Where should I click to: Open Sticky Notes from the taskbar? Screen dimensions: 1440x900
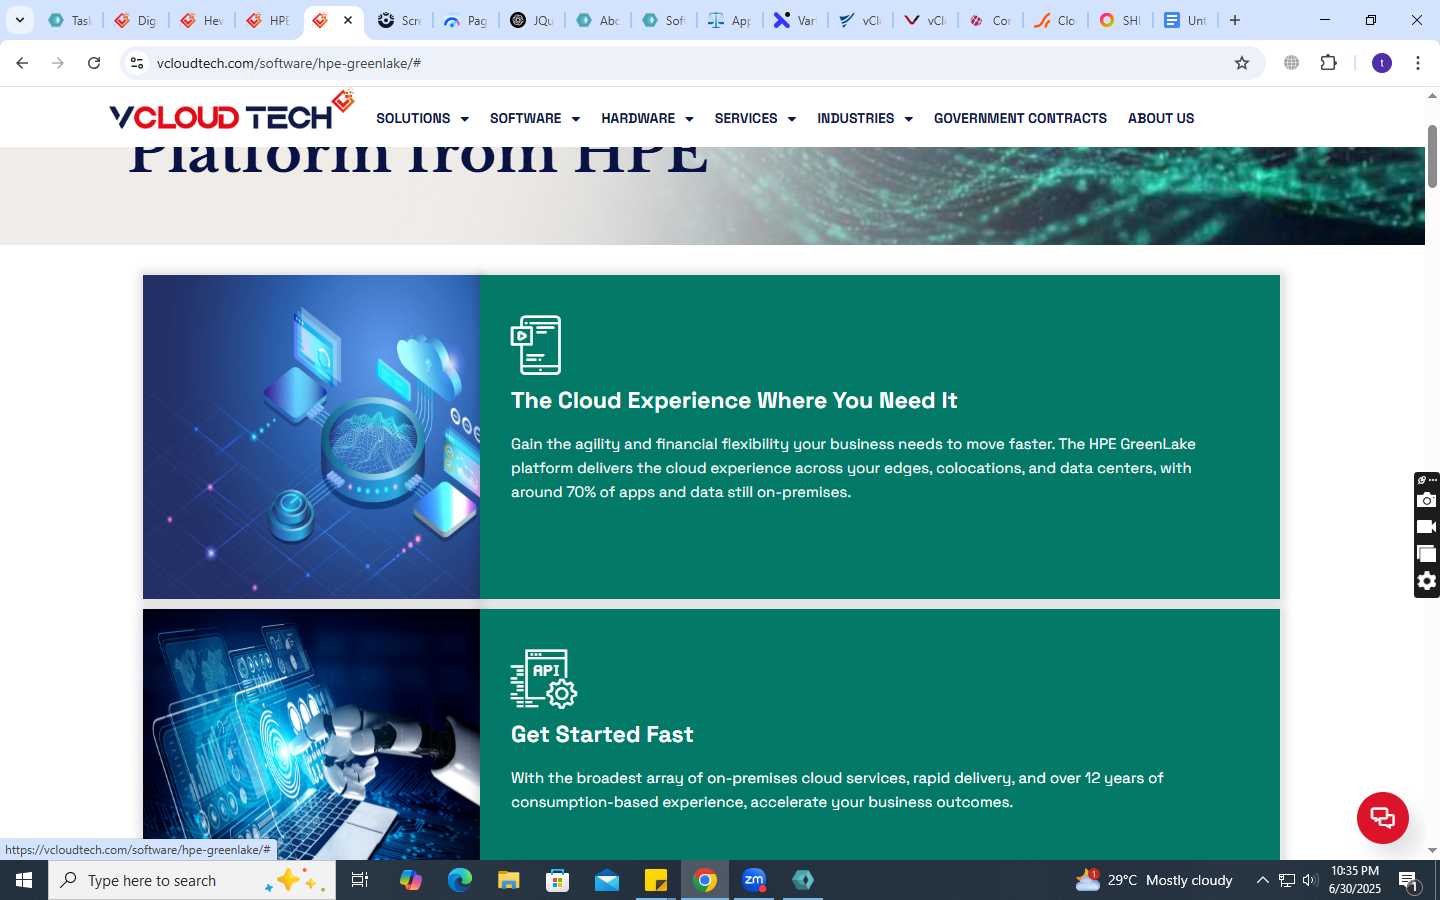[x=656, y=880]
